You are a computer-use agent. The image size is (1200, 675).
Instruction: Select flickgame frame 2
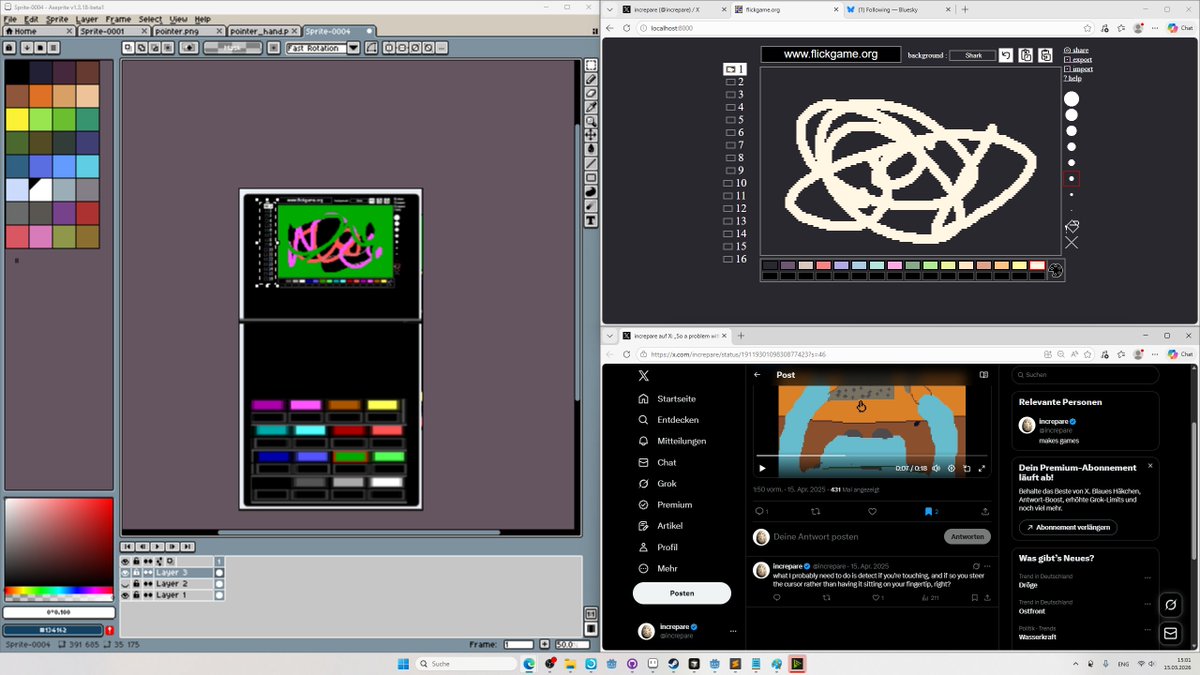(735, 82)
